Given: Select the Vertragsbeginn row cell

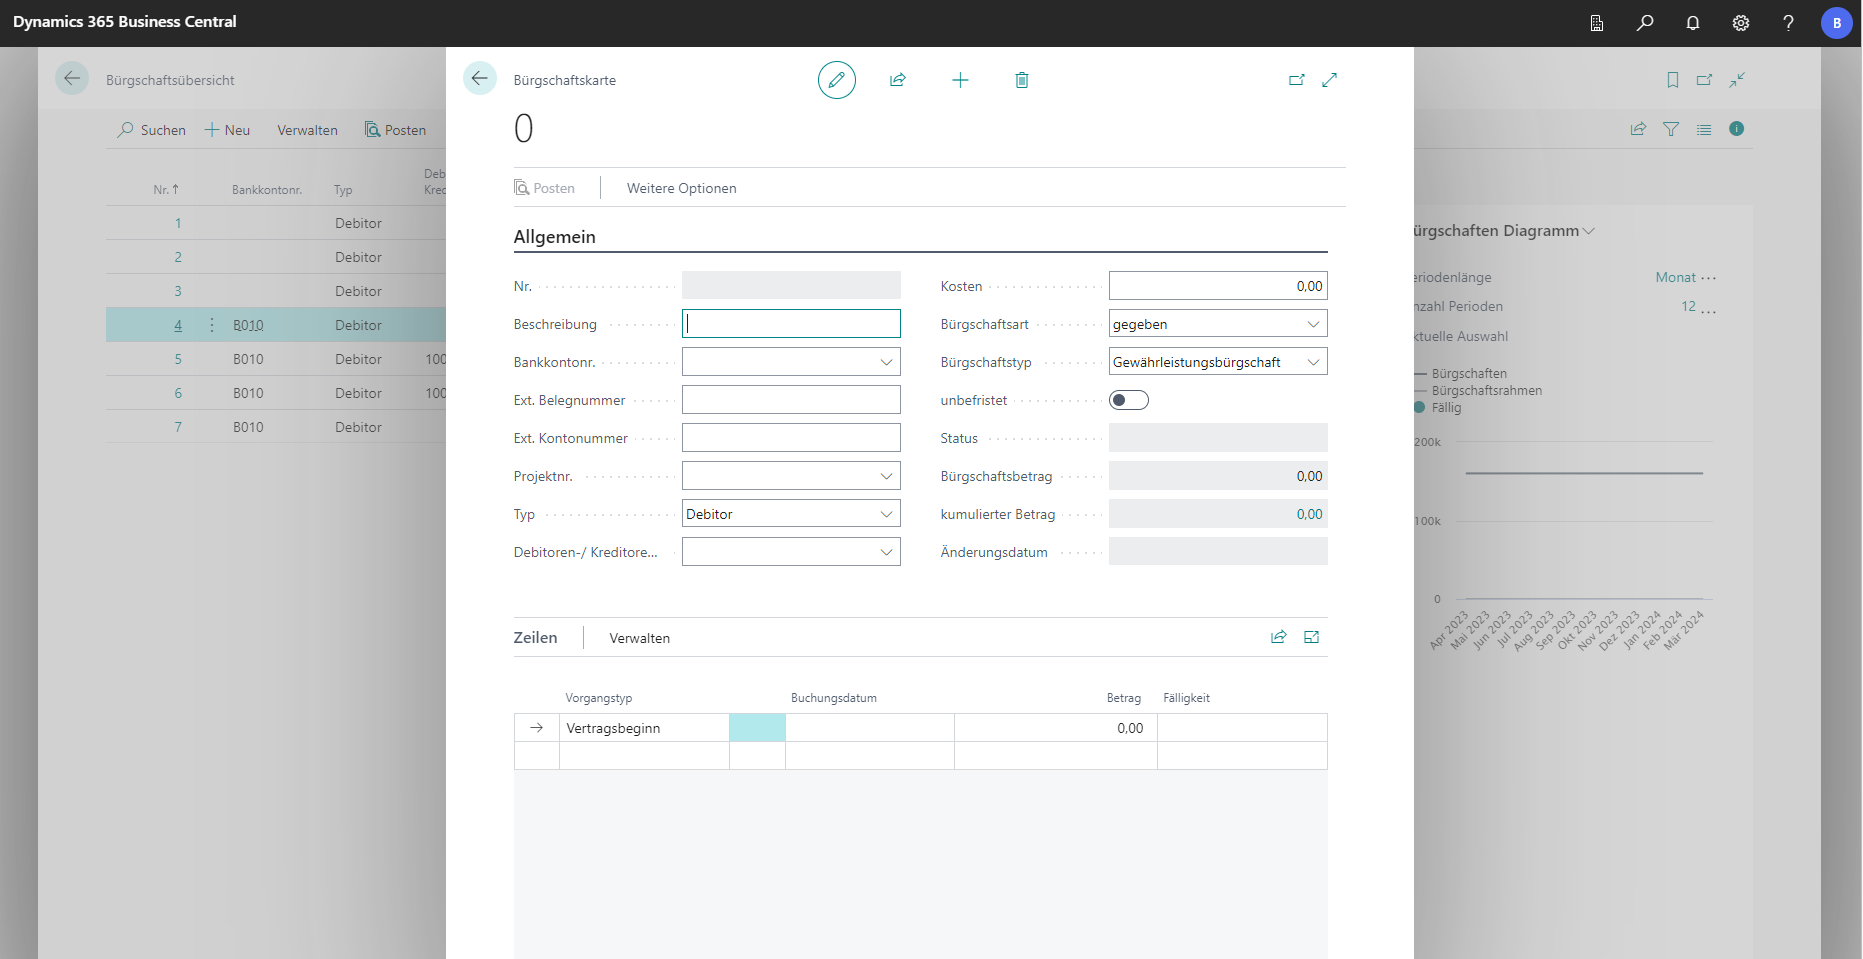Looking at the screenshot, I should click(643, 728).
